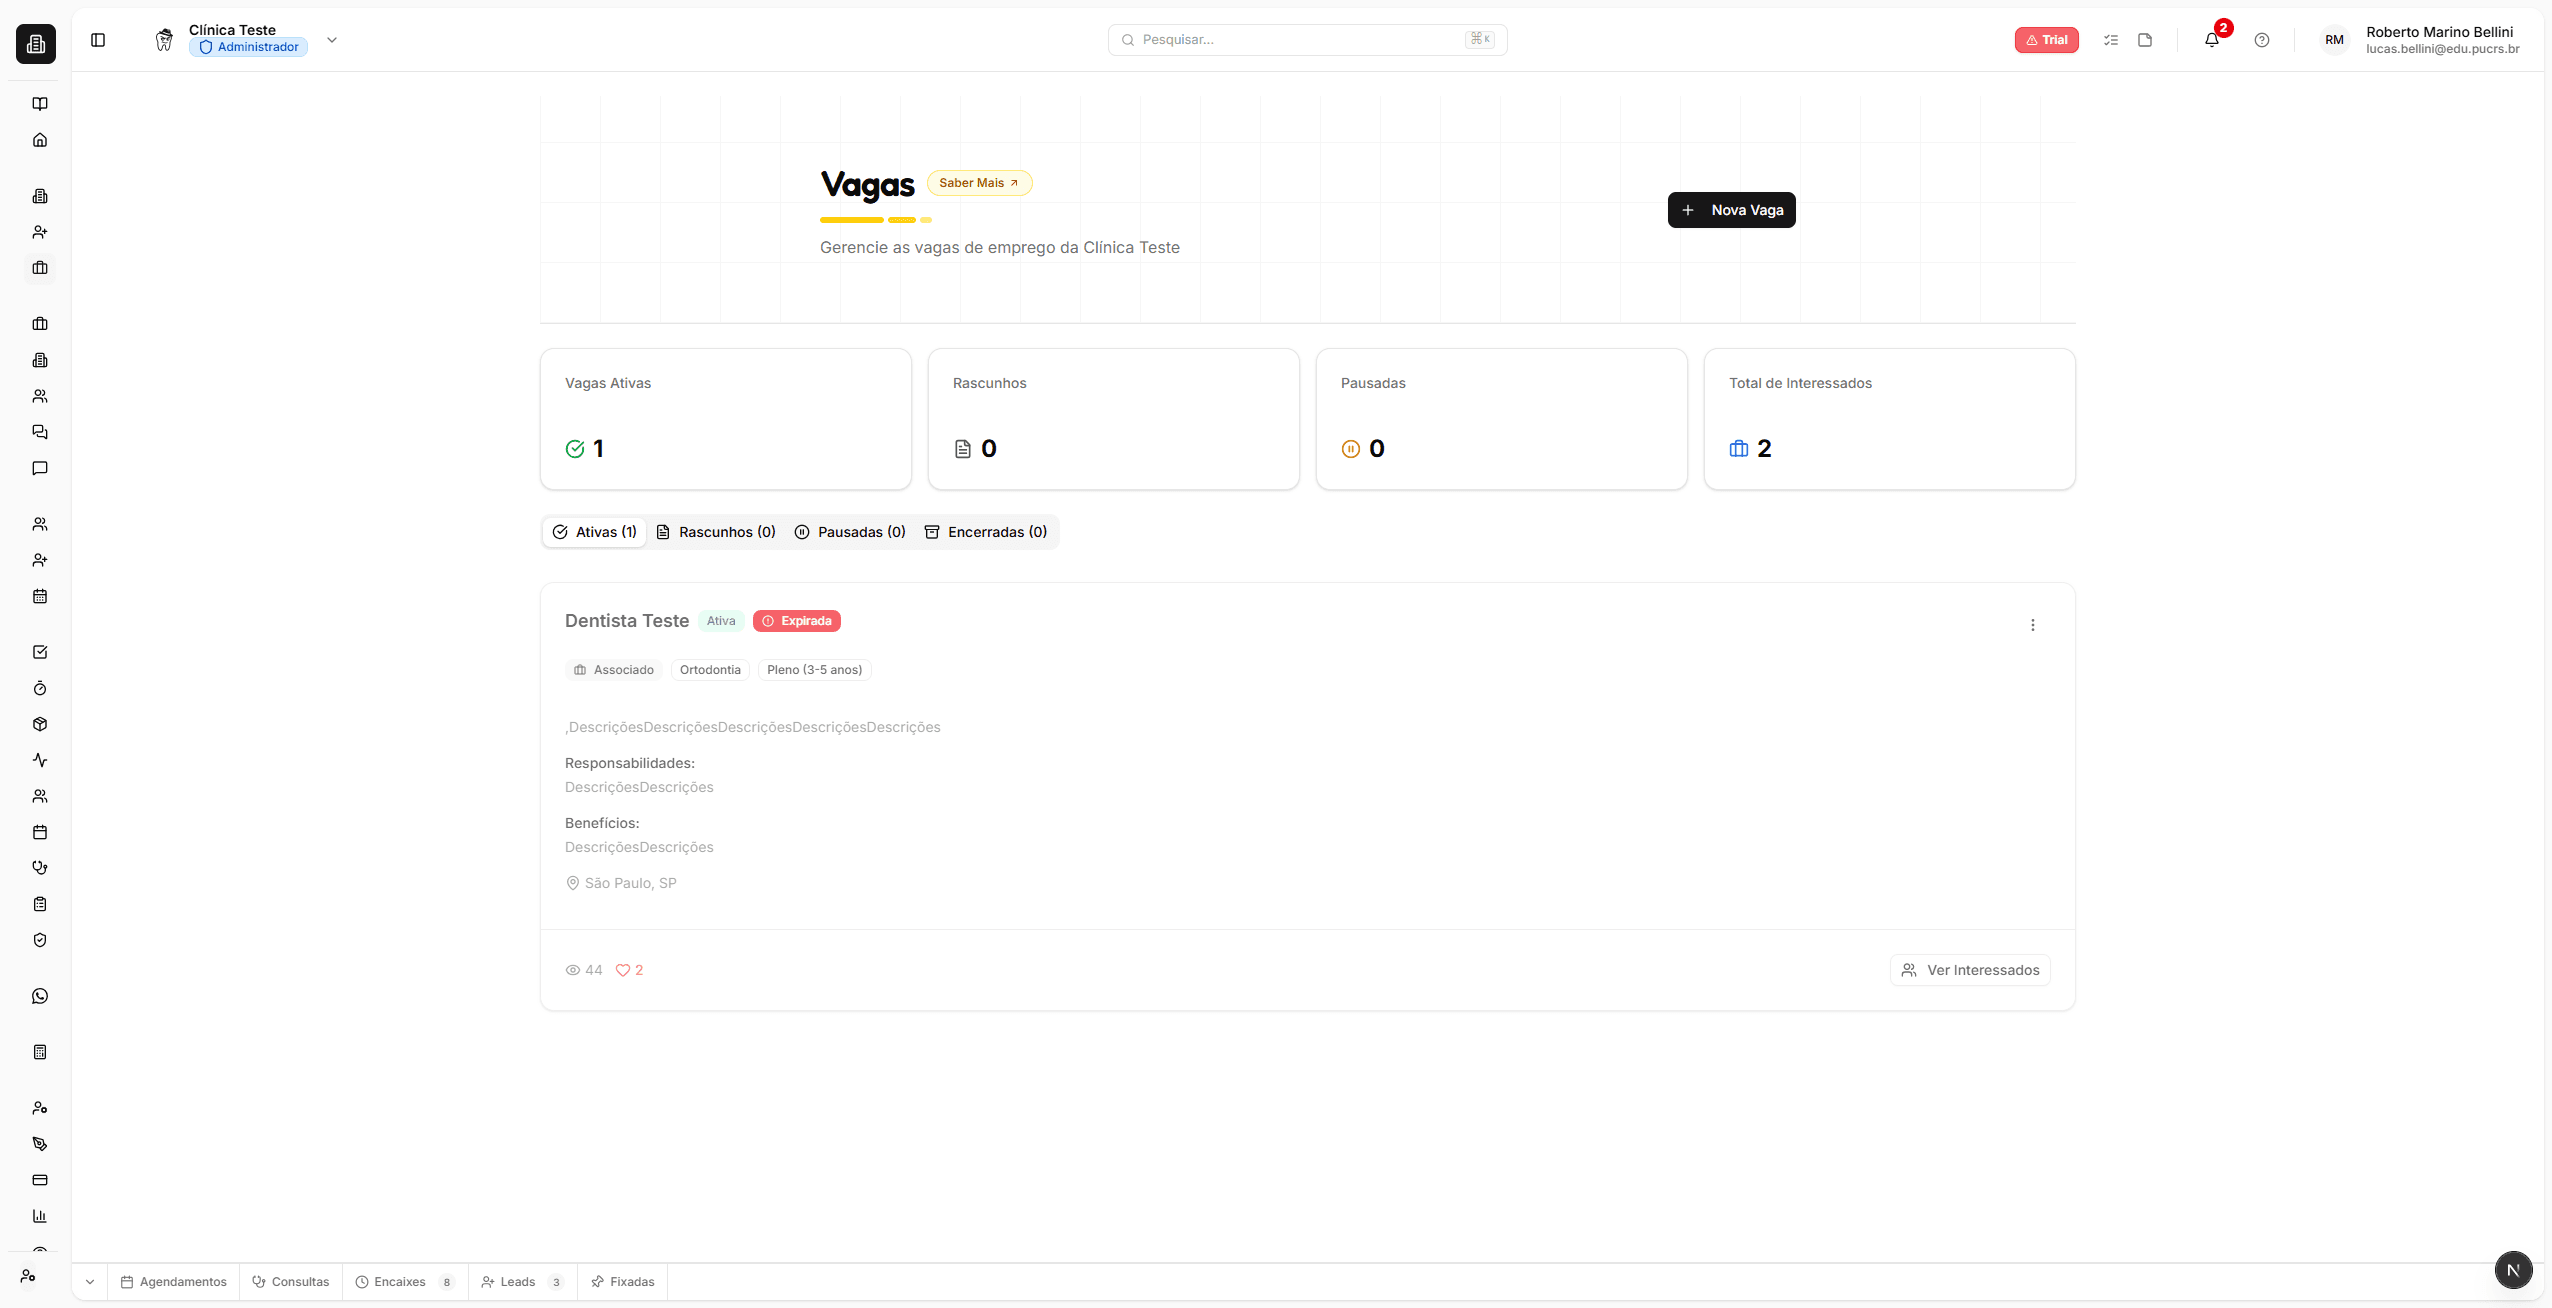This screenshot has height=1308, width=2552.
Task: Click the Pesquisar search field
Action: (x=1306, y=39)
